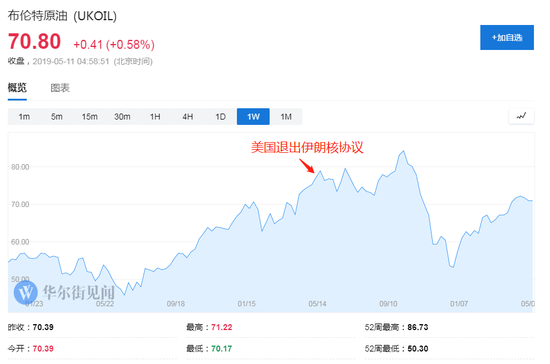Viewport: 550px width, 364px height.
Task: Click the chart type line icon button
Action: [521, 116]
